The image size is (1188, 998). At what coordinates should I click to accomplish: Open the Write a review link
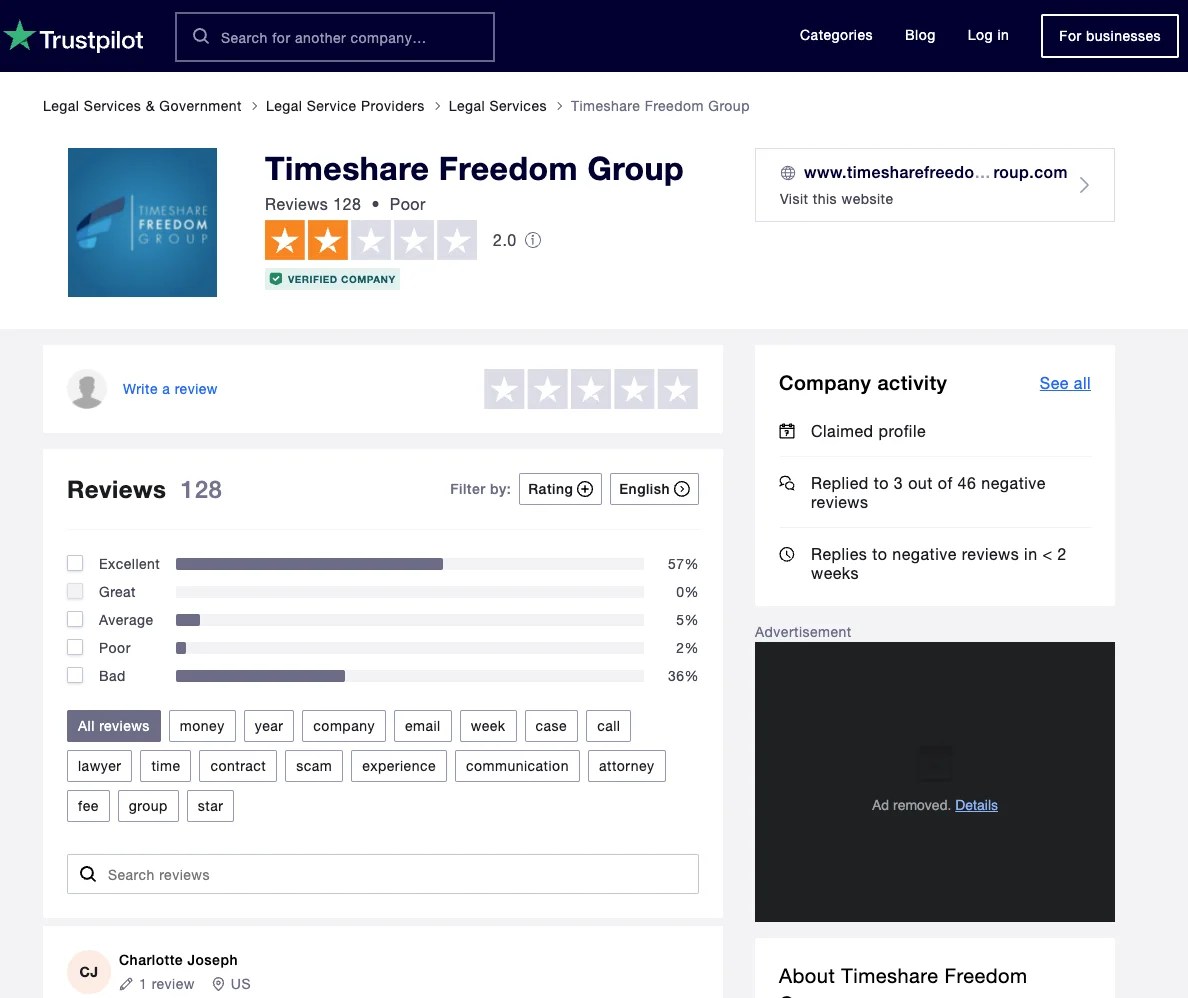[169, 389]
